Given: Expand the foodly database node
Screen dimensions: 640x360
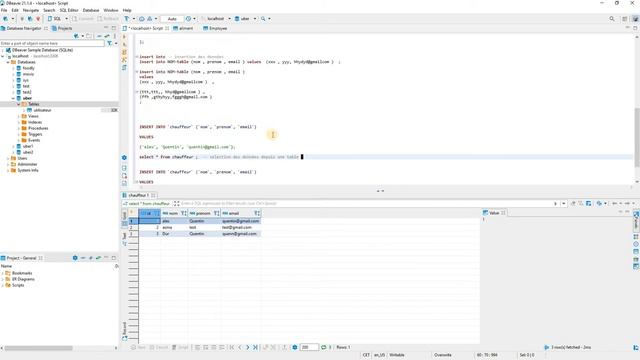Looking at the screenshot, I should coord(13,68).
